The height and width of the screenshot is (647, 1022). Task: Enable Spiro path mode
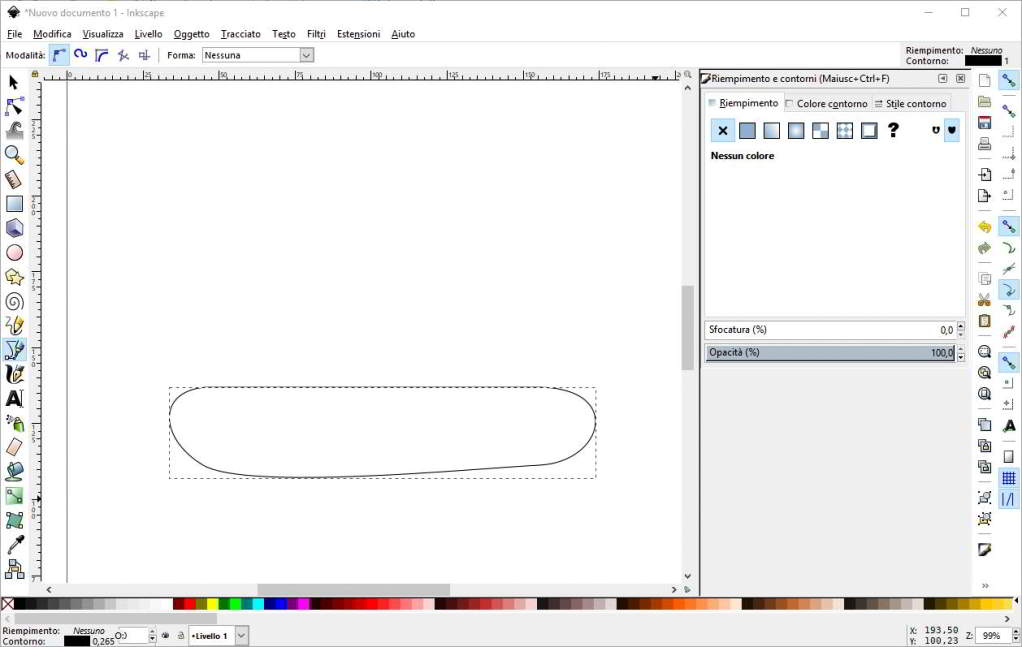(79, 55)
